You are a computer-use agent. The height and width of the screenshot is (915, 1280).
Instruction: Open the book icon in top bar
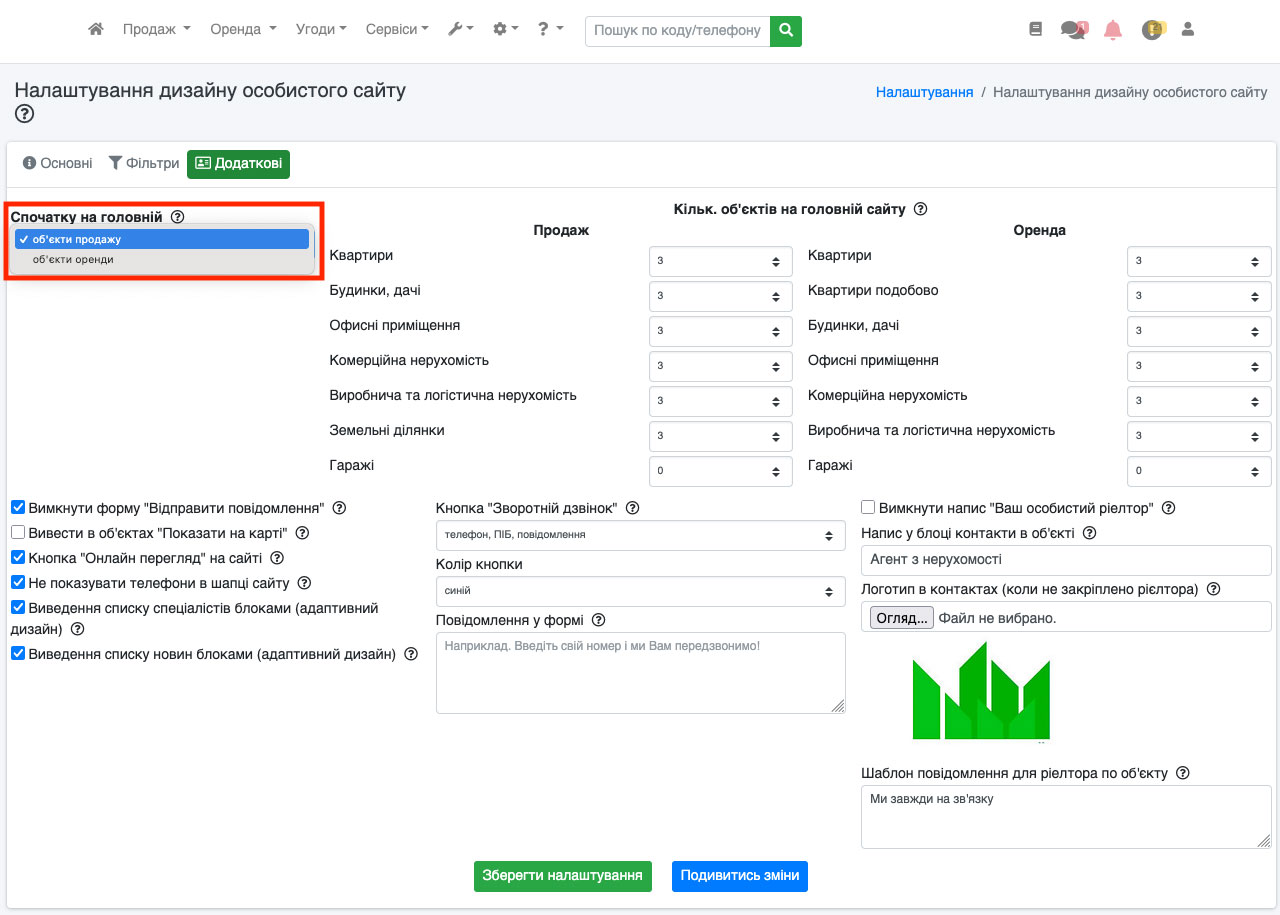(x=1035, y=30)
